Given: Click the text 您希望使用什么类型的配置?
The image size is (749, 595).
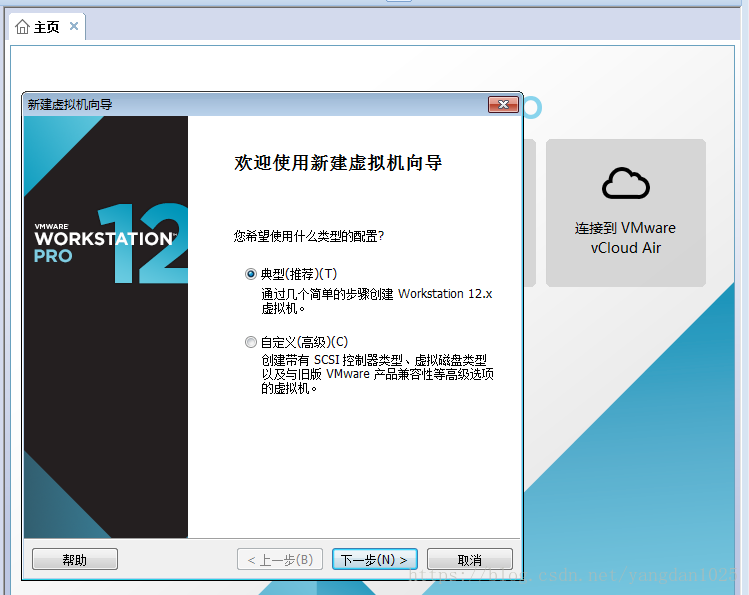Looking at the screenshot, I should click(309, 236).
